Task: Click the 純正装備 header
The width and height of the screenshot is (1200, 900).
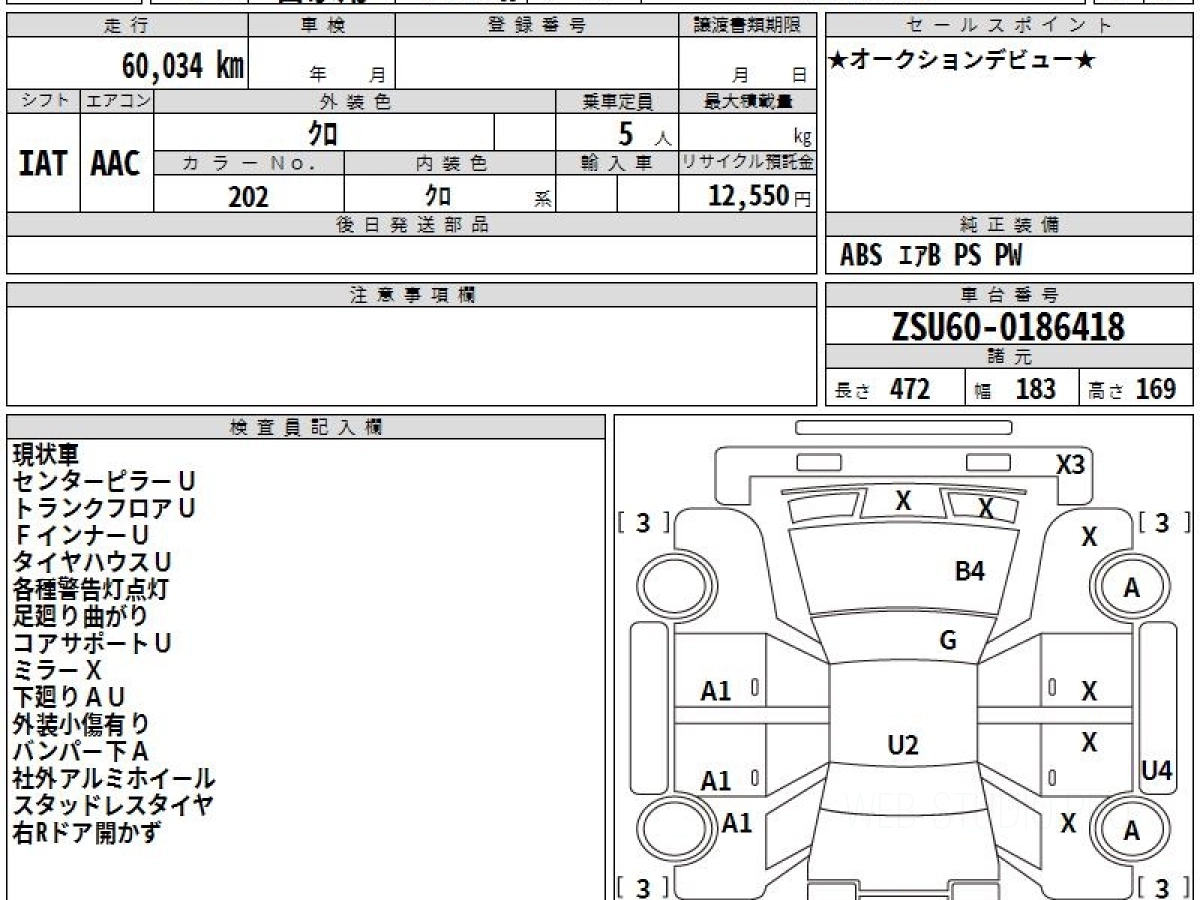Action: pos(1010,225)
